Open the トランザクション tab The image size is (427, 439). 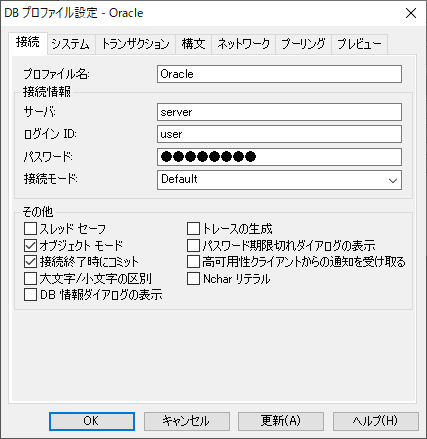(x=135, y=44)
